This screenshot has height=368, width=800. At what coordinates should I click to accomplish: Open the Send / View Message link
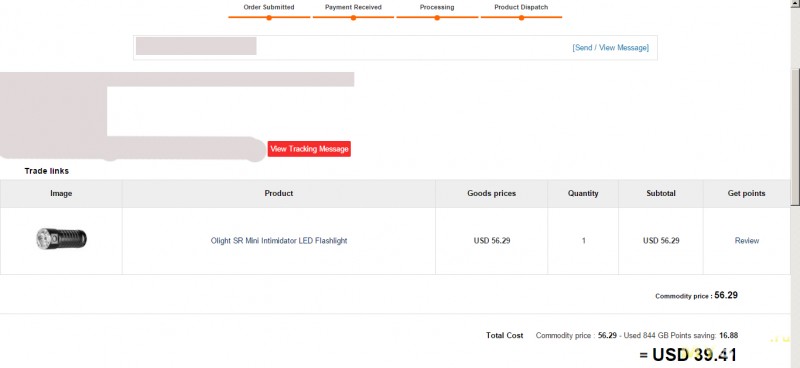(x=611, y=47)
